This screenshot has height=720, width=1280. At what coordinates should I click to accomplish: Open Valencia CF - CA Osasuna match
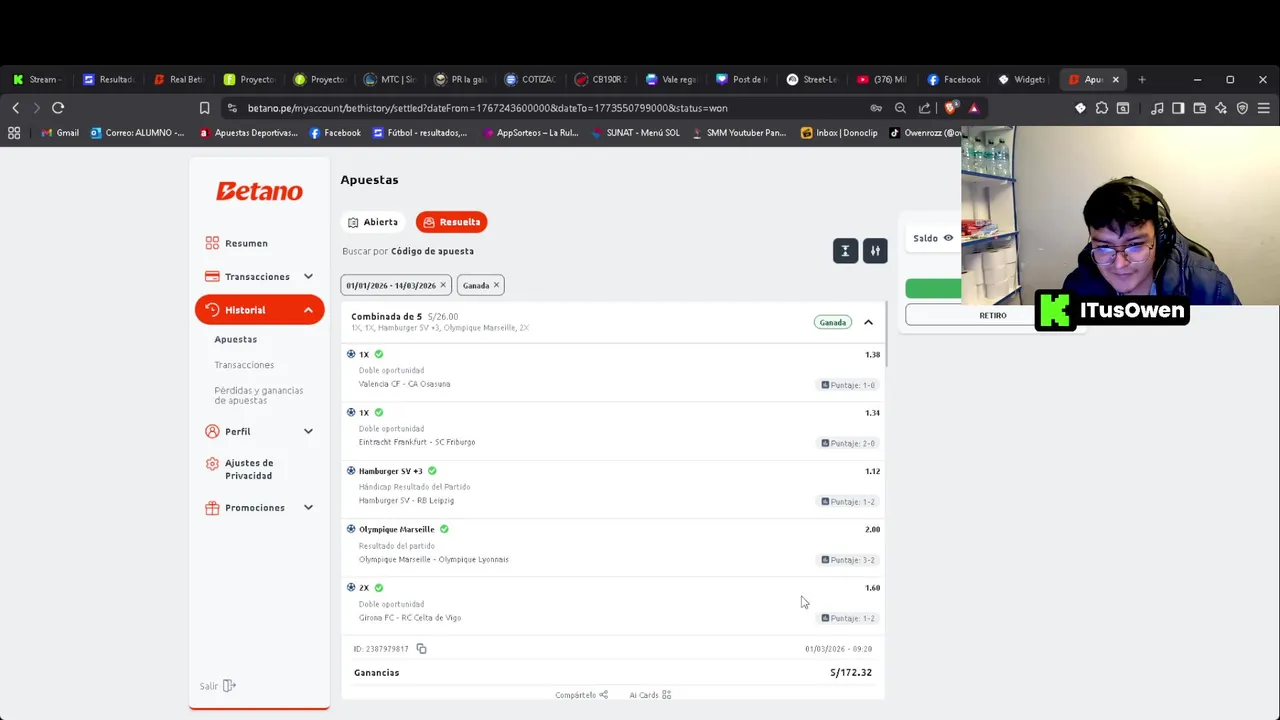pyautogui.click(x=404, y=384)
